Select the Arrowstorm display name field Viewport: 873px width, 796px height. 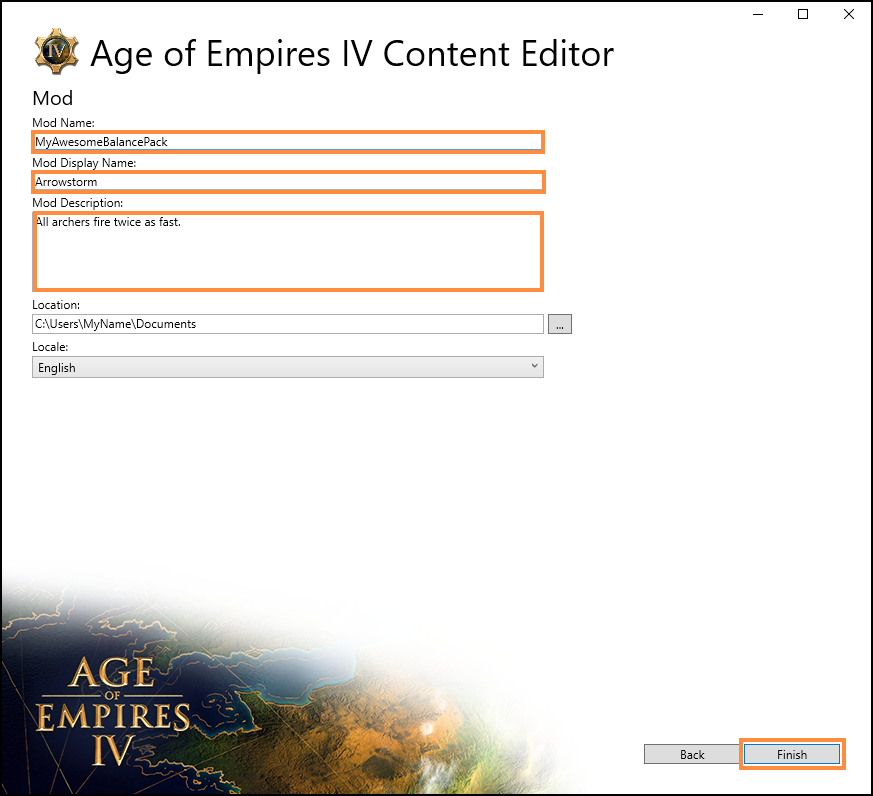pos(288,182)
